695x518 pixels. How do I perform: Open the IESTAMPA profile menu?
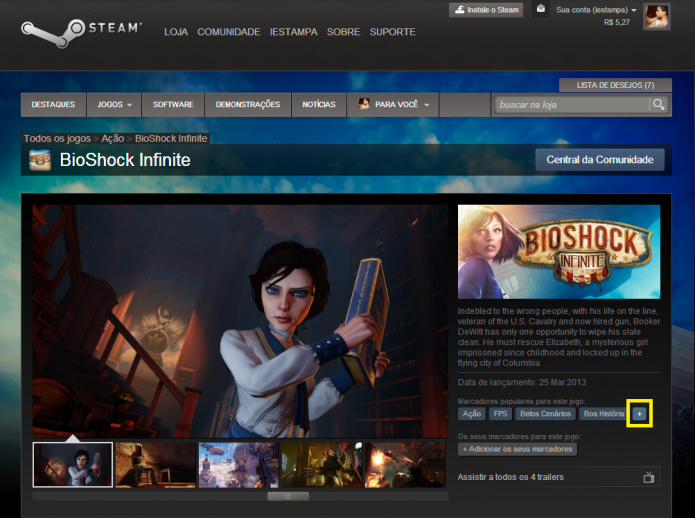[x=293, y=32]
